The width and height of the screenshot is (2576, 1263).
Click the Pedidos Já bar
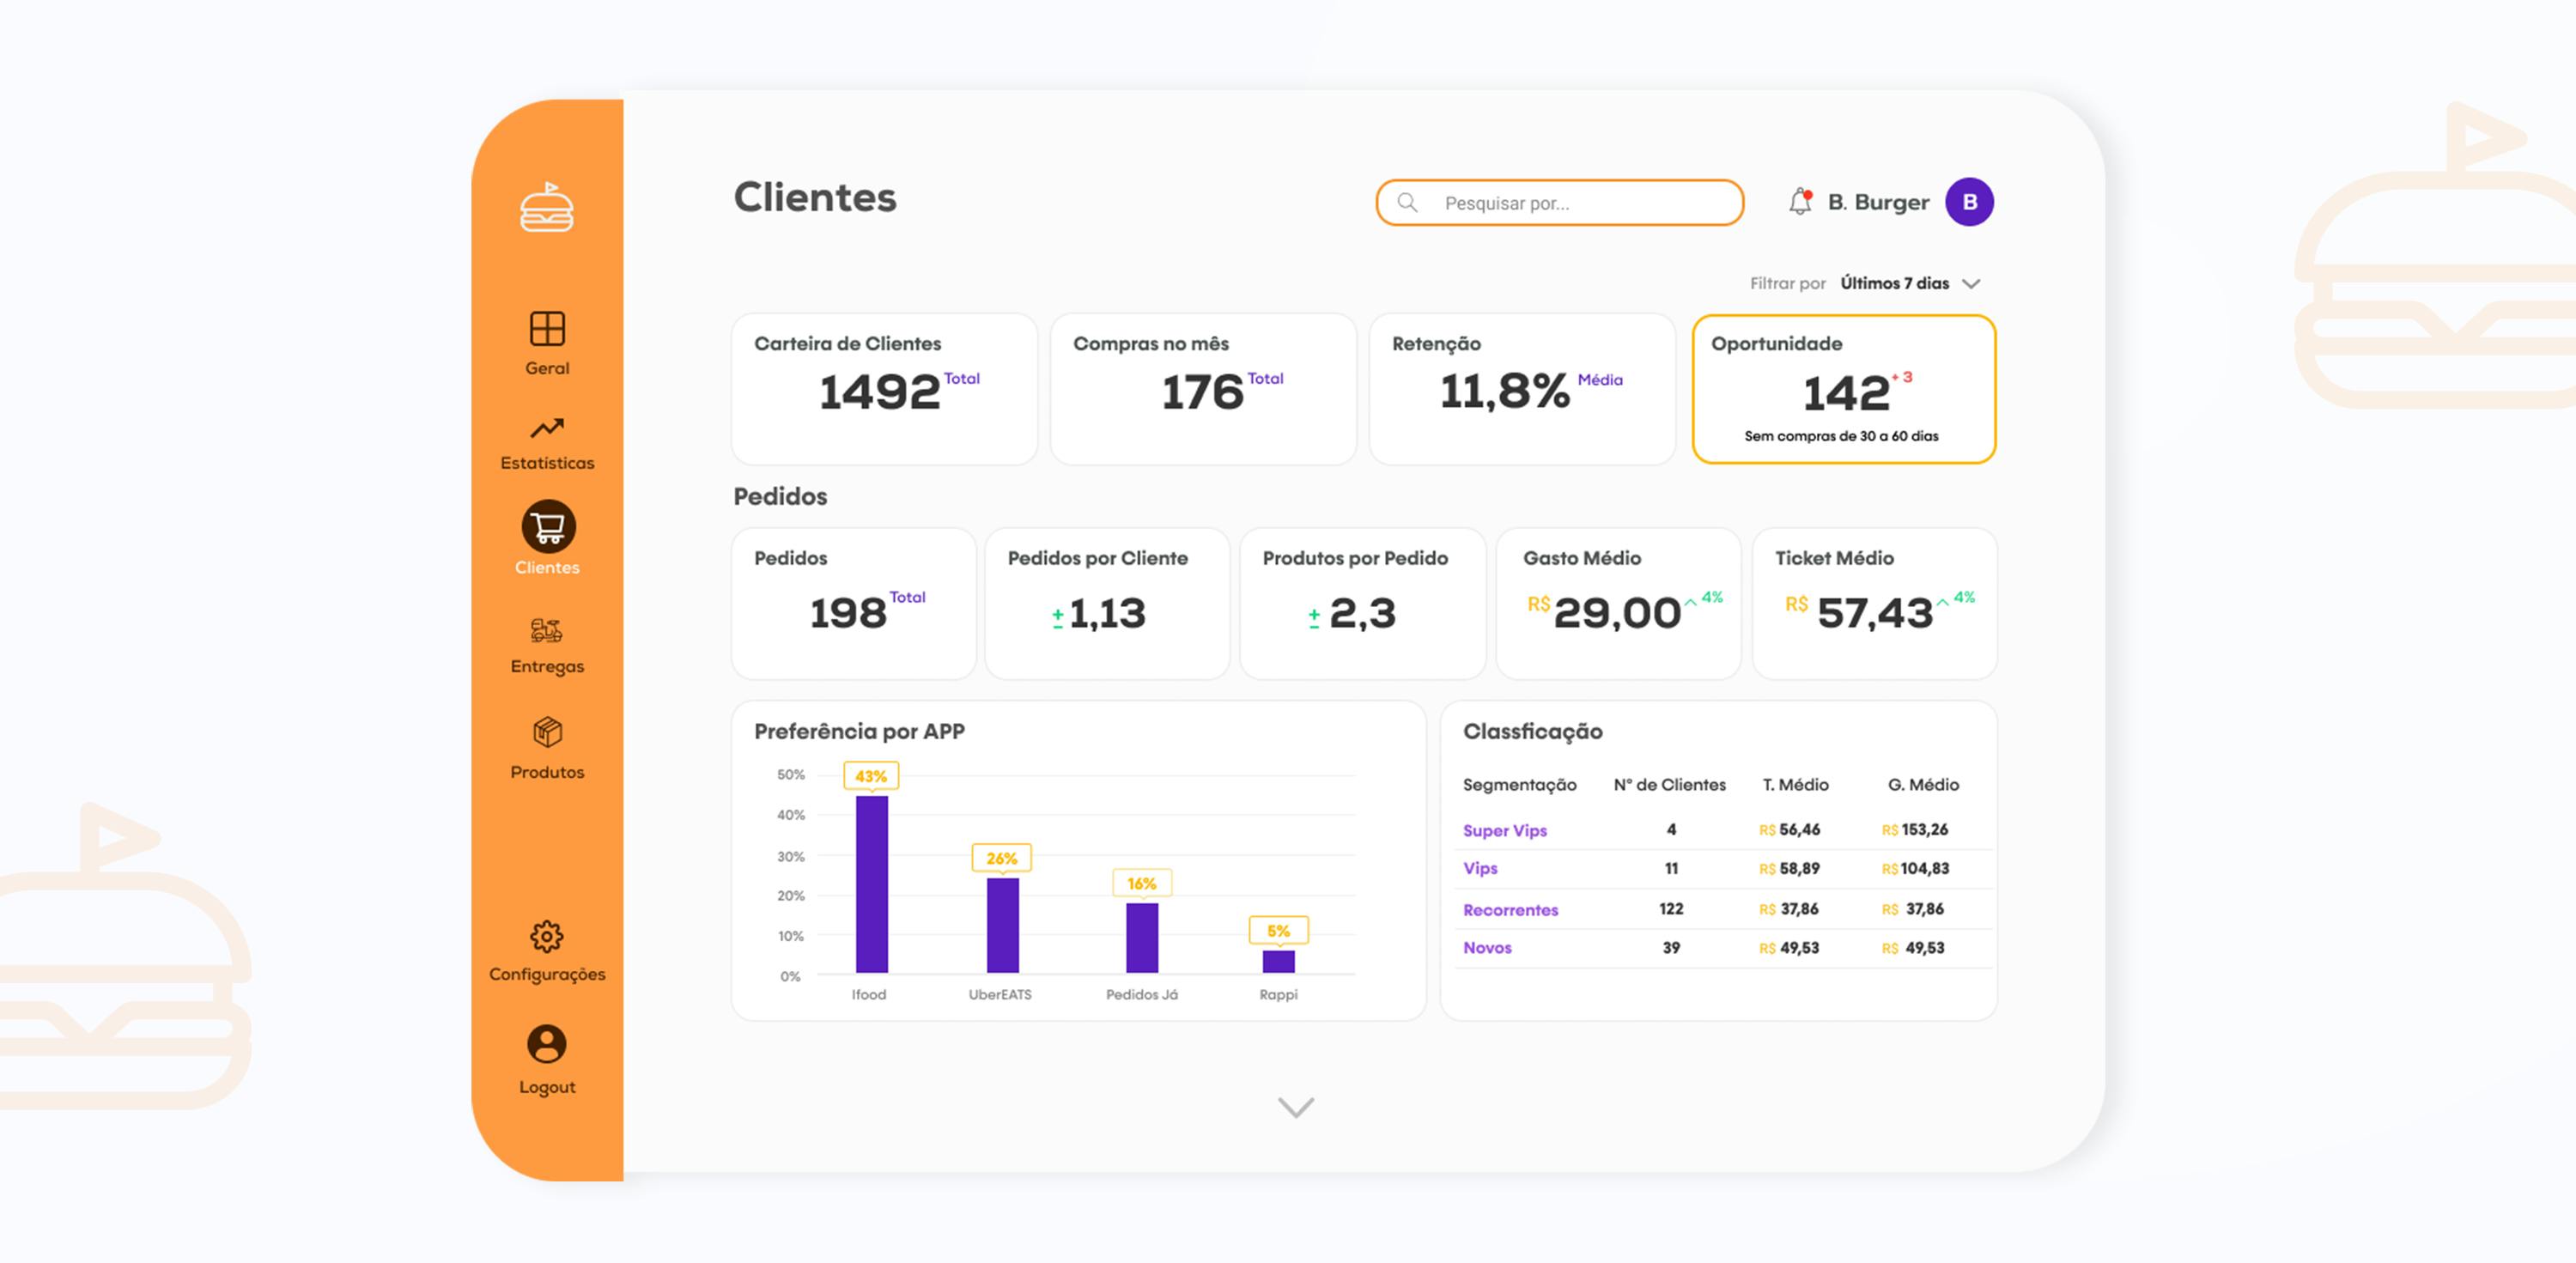1142,938
